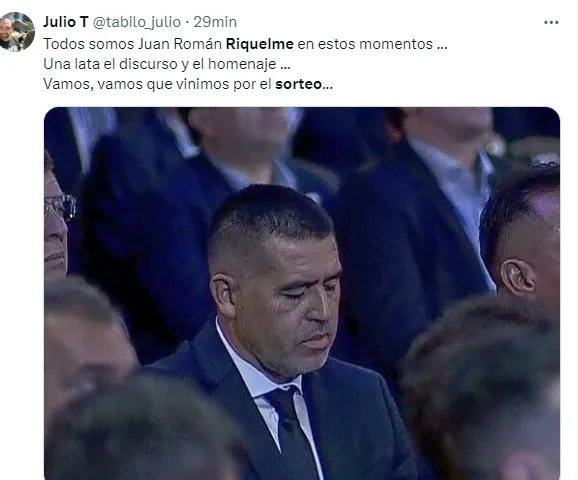This screenshot has width=578, height=480.
Task: Click the man with glasses at photo edge
Action: tap(59, 221)
